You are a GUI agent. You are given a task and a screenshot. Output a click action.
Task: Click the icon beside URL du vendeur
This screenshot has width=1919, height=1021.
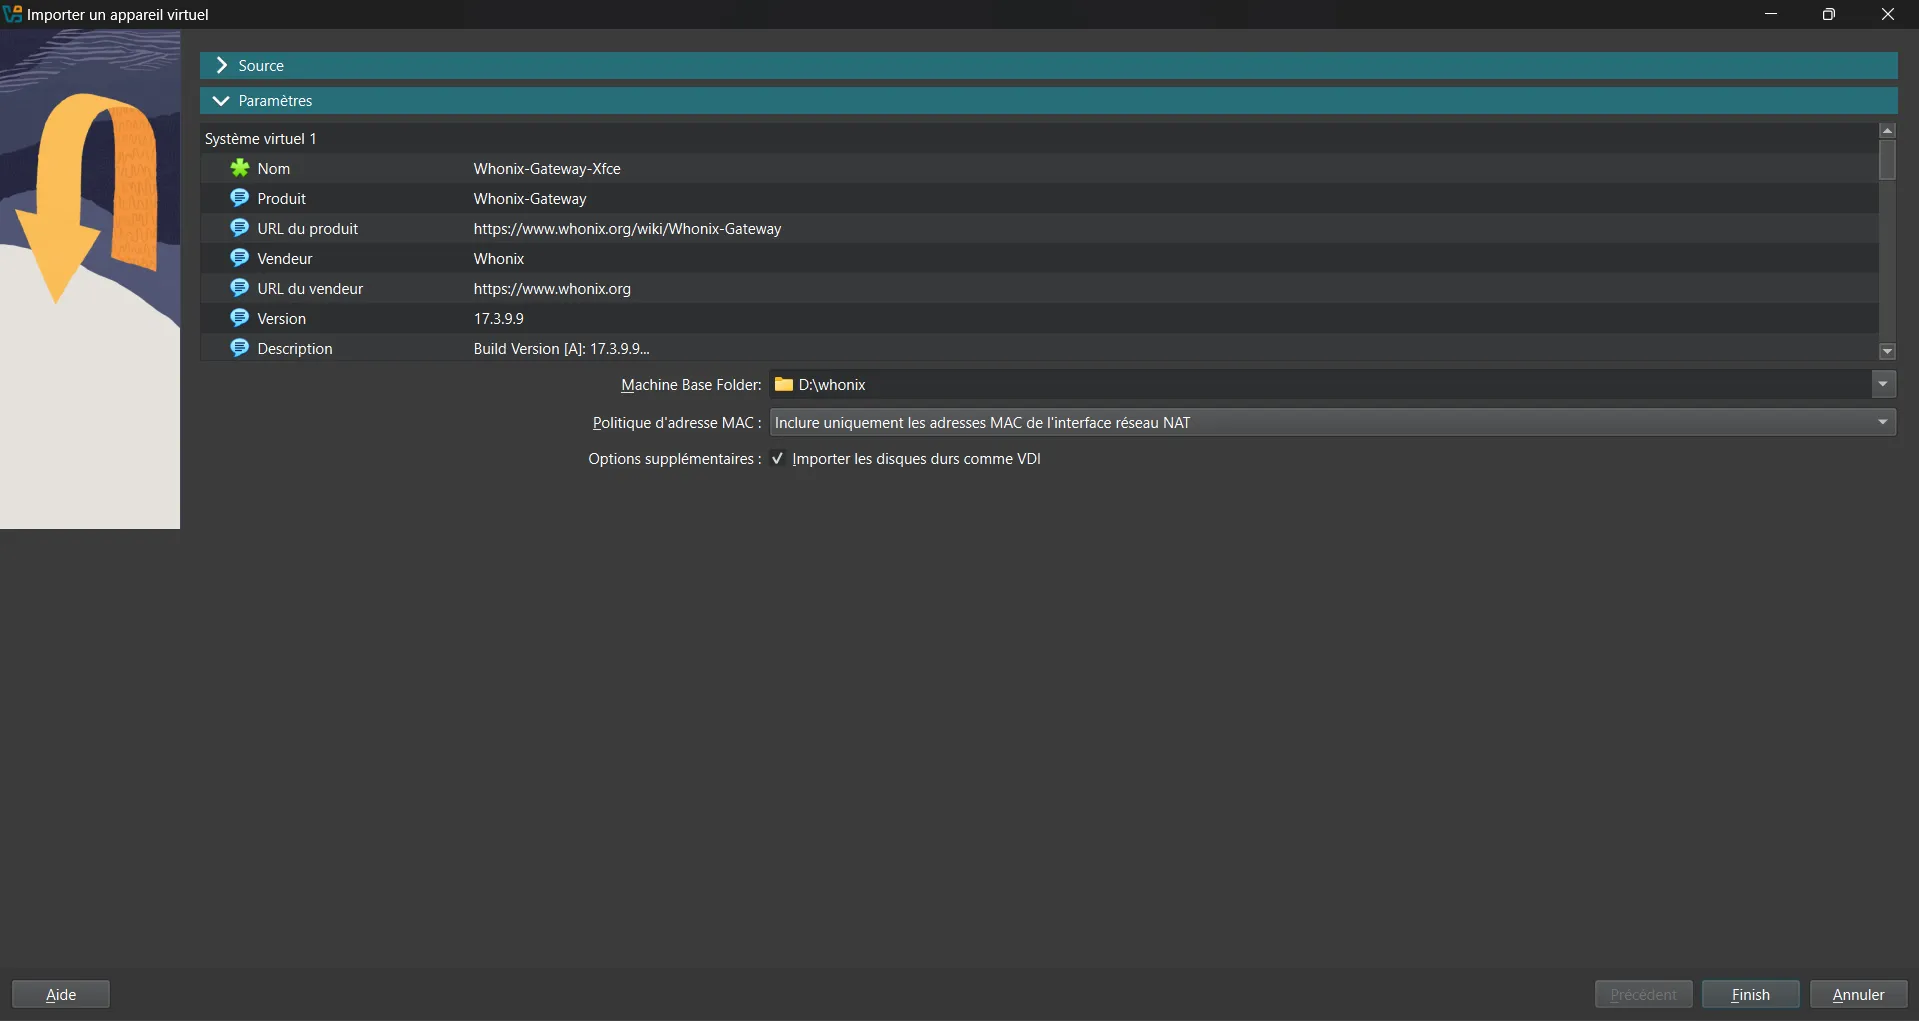click(240, 288)
